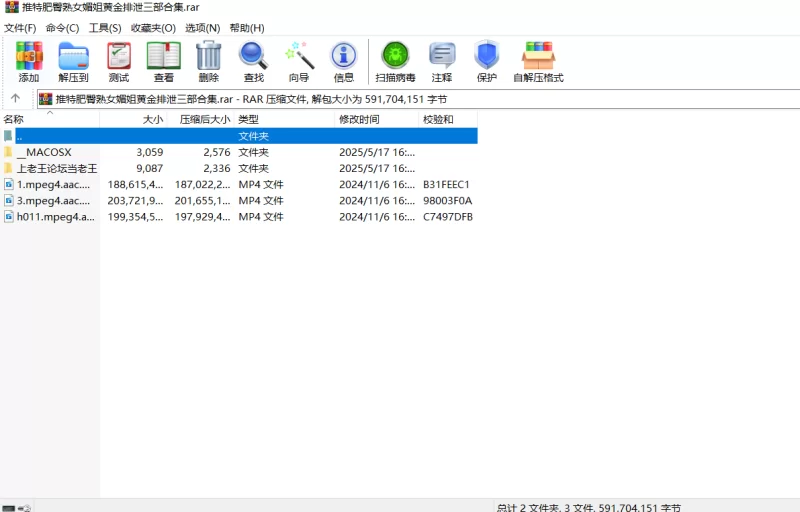Open the Options (选项) menu
This screenshot has height=512, width=800.
point(203,28)
